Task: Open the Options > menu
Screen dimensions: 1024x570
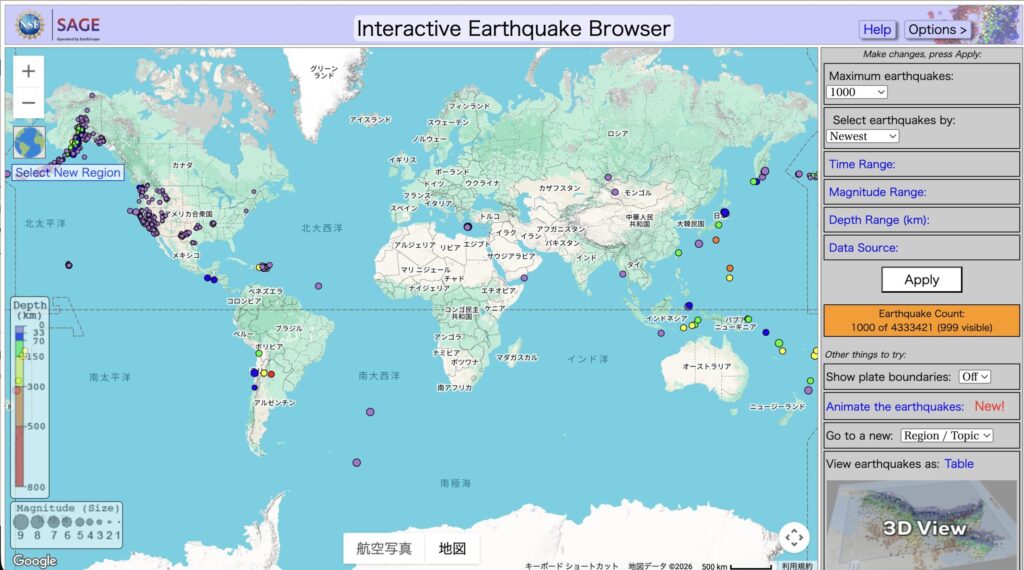Action: coord(937,30)
